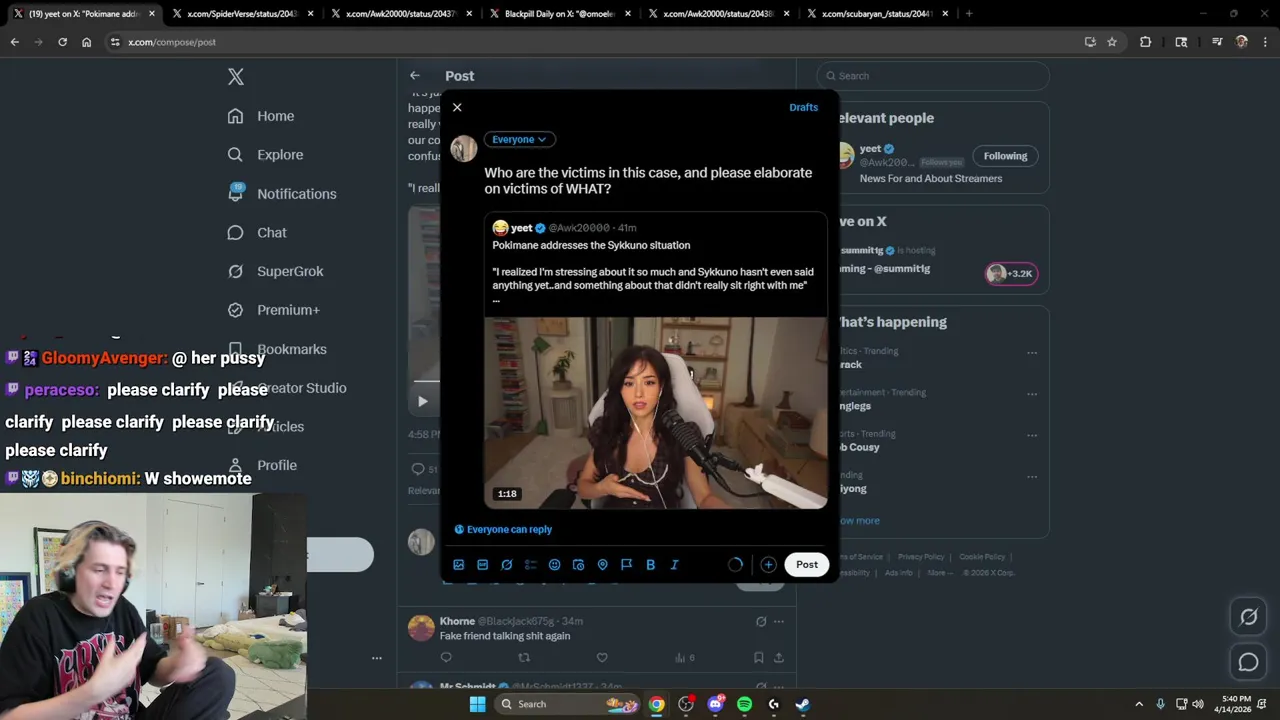Like Khorne's reply

[x=602, y=657]
